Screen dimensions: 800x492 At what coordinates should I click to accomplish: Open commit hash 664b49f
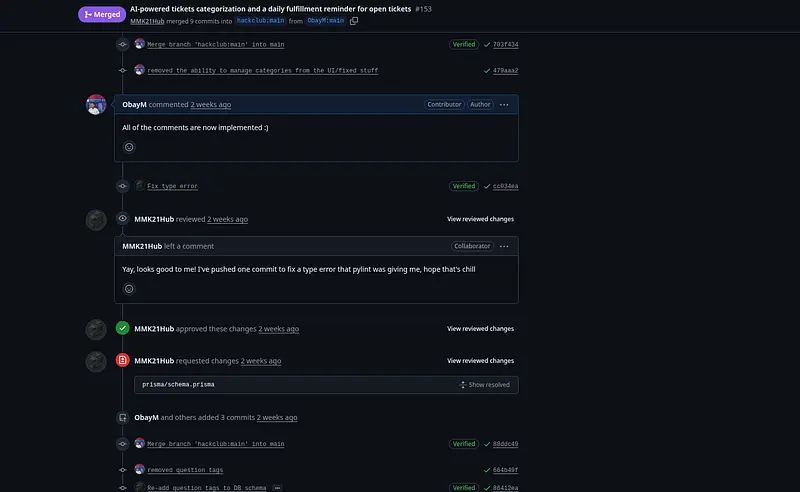coord(505,470)
